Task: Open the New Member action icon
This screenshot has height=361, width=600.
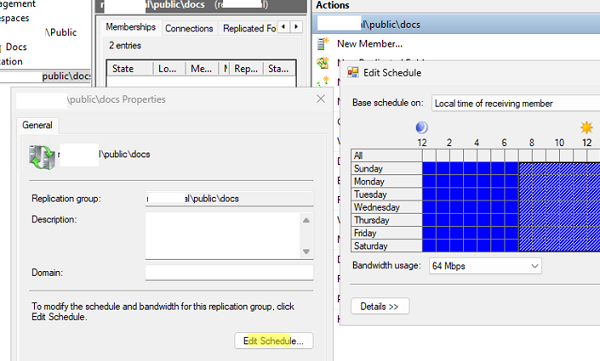Action: [x=323, y=44]
